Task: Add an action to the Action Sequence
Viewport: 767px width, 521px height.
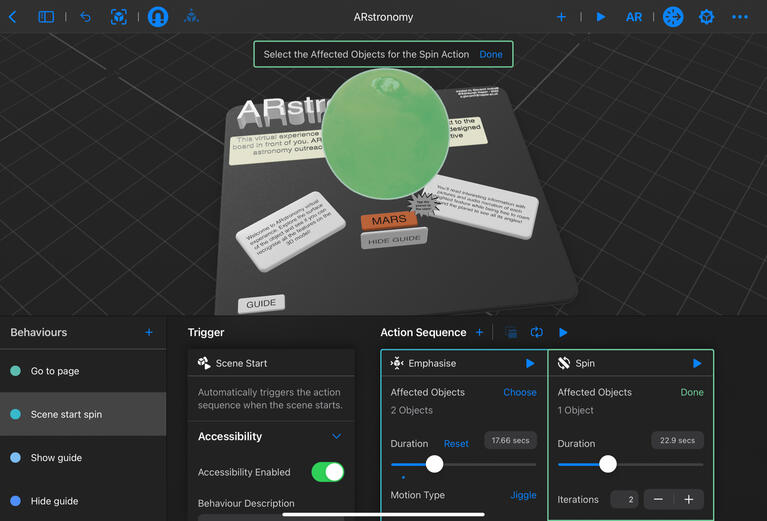Action: 479,332
